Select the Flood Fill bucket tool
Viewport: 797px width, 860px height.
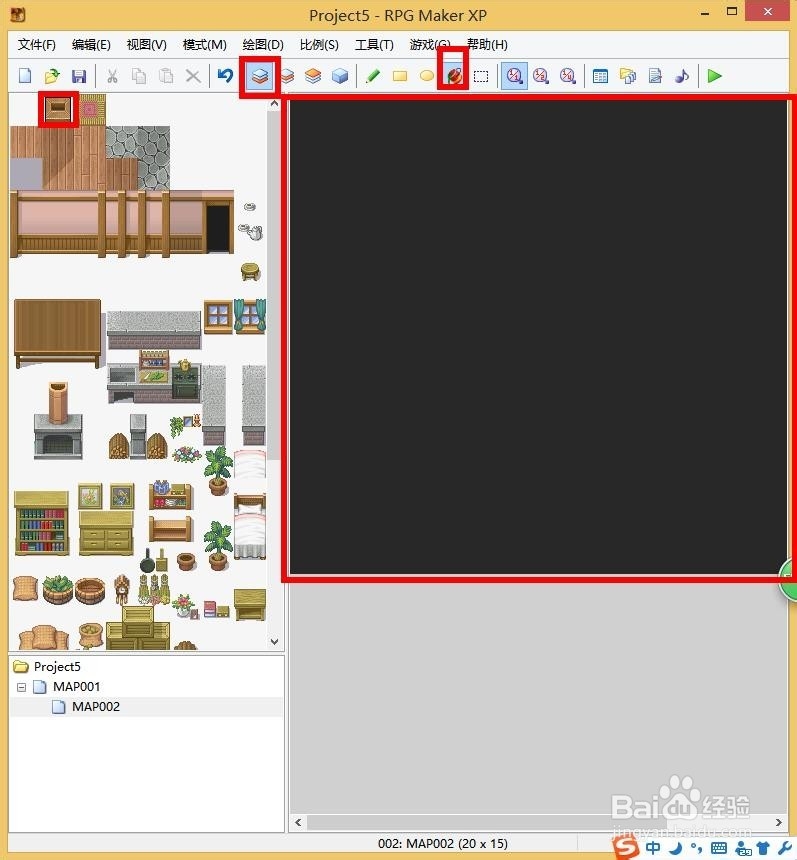(x=454, y=76)
